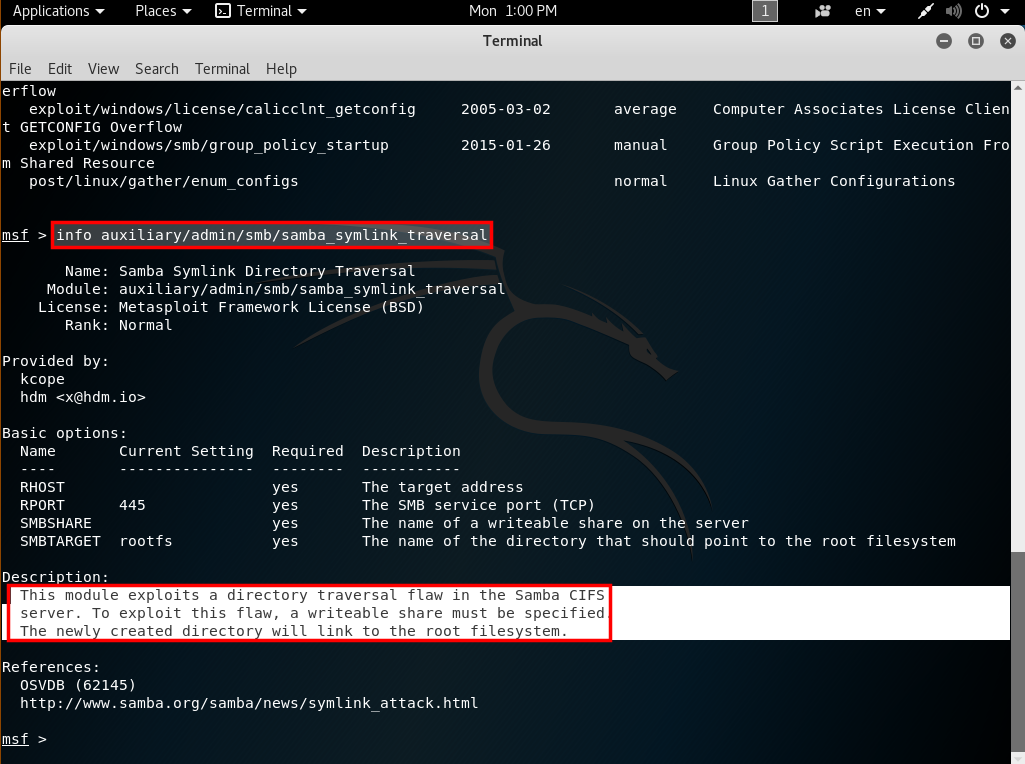Click the wired network connection icon

[927, 11]
